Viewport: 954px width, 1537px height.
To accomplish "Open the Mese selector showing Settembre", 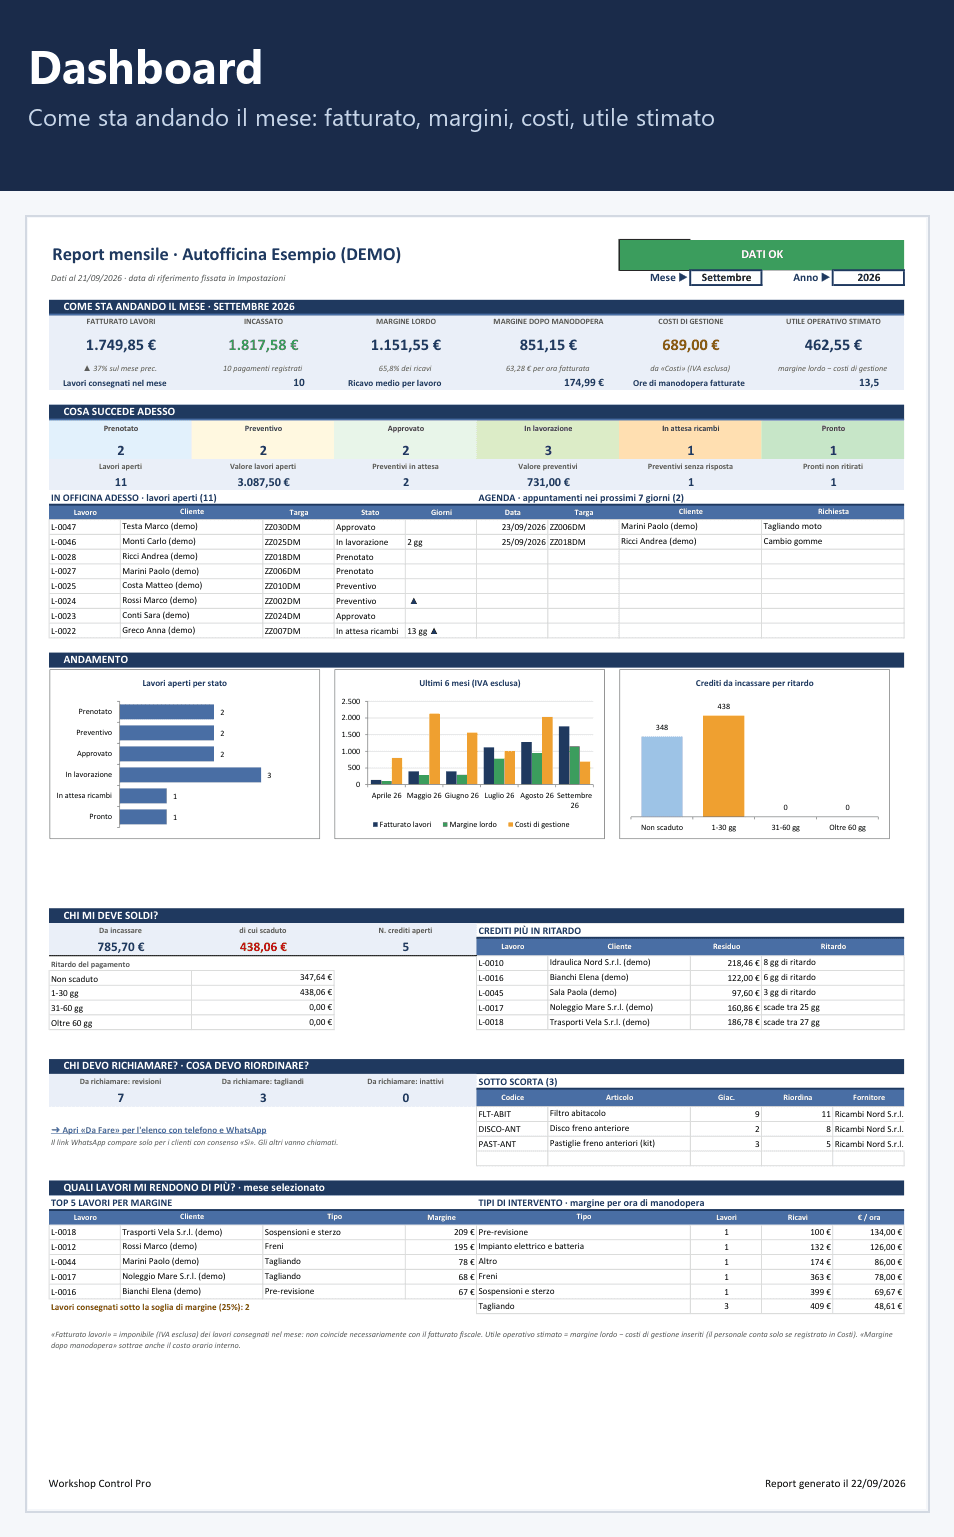I will coord(726,278).
